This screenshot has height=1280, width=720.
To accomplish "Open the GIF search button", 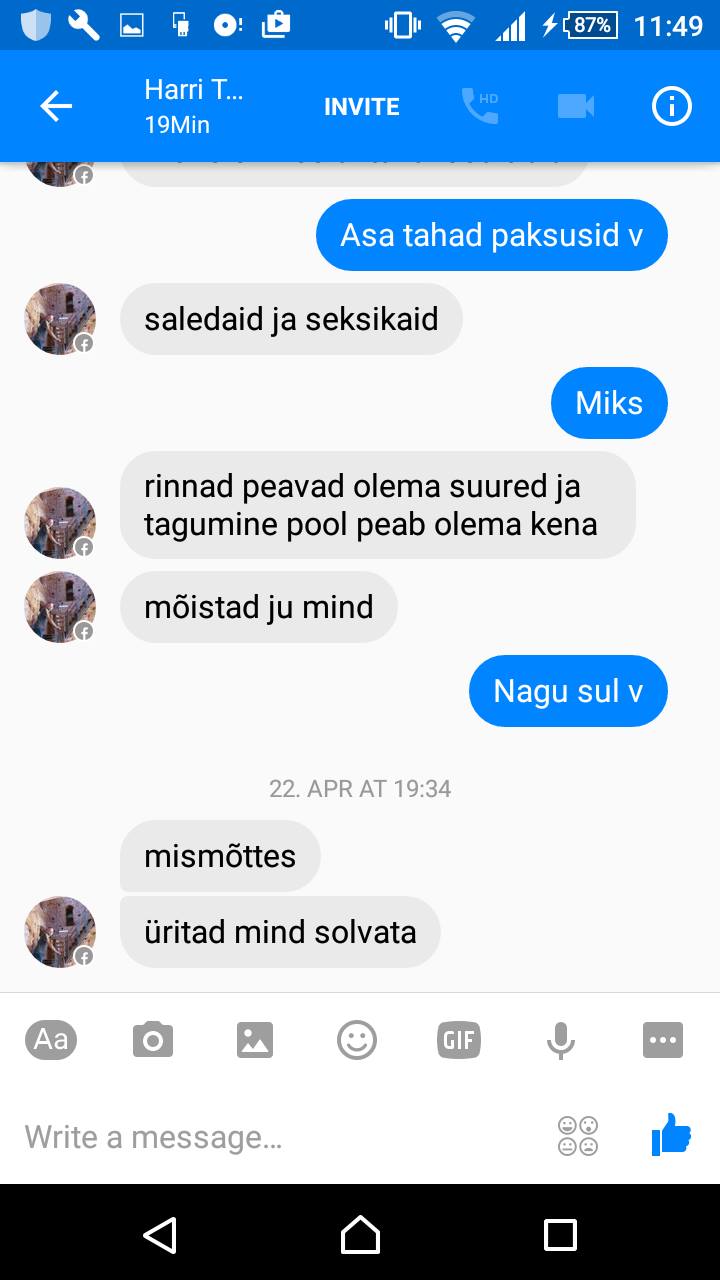I will point(459,1040).
